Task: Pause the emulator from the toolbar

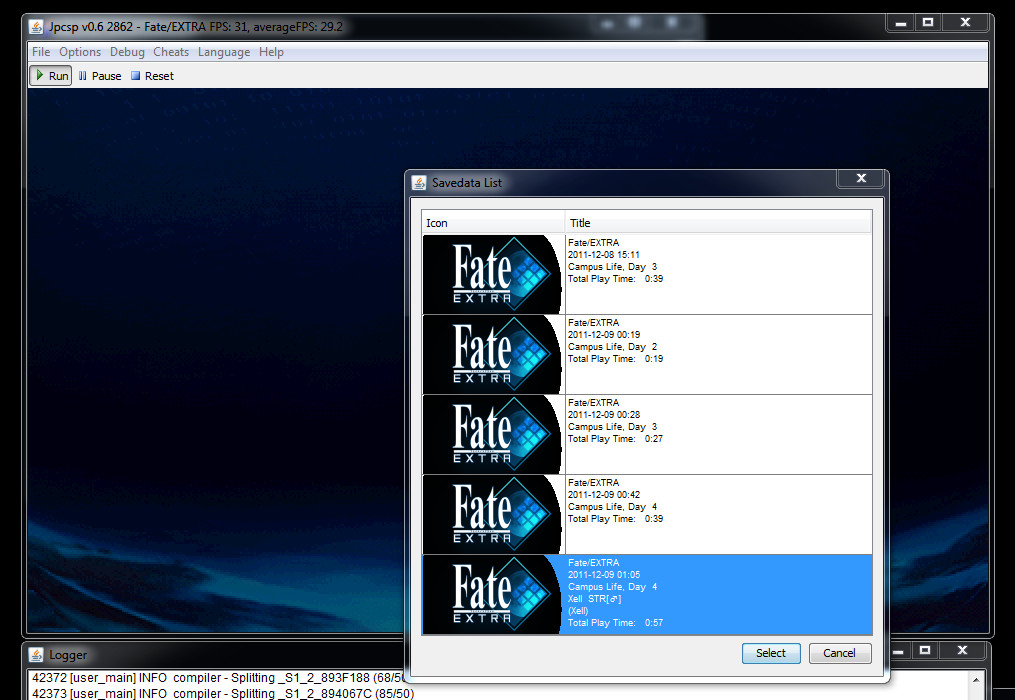Action: coord(100,76)
